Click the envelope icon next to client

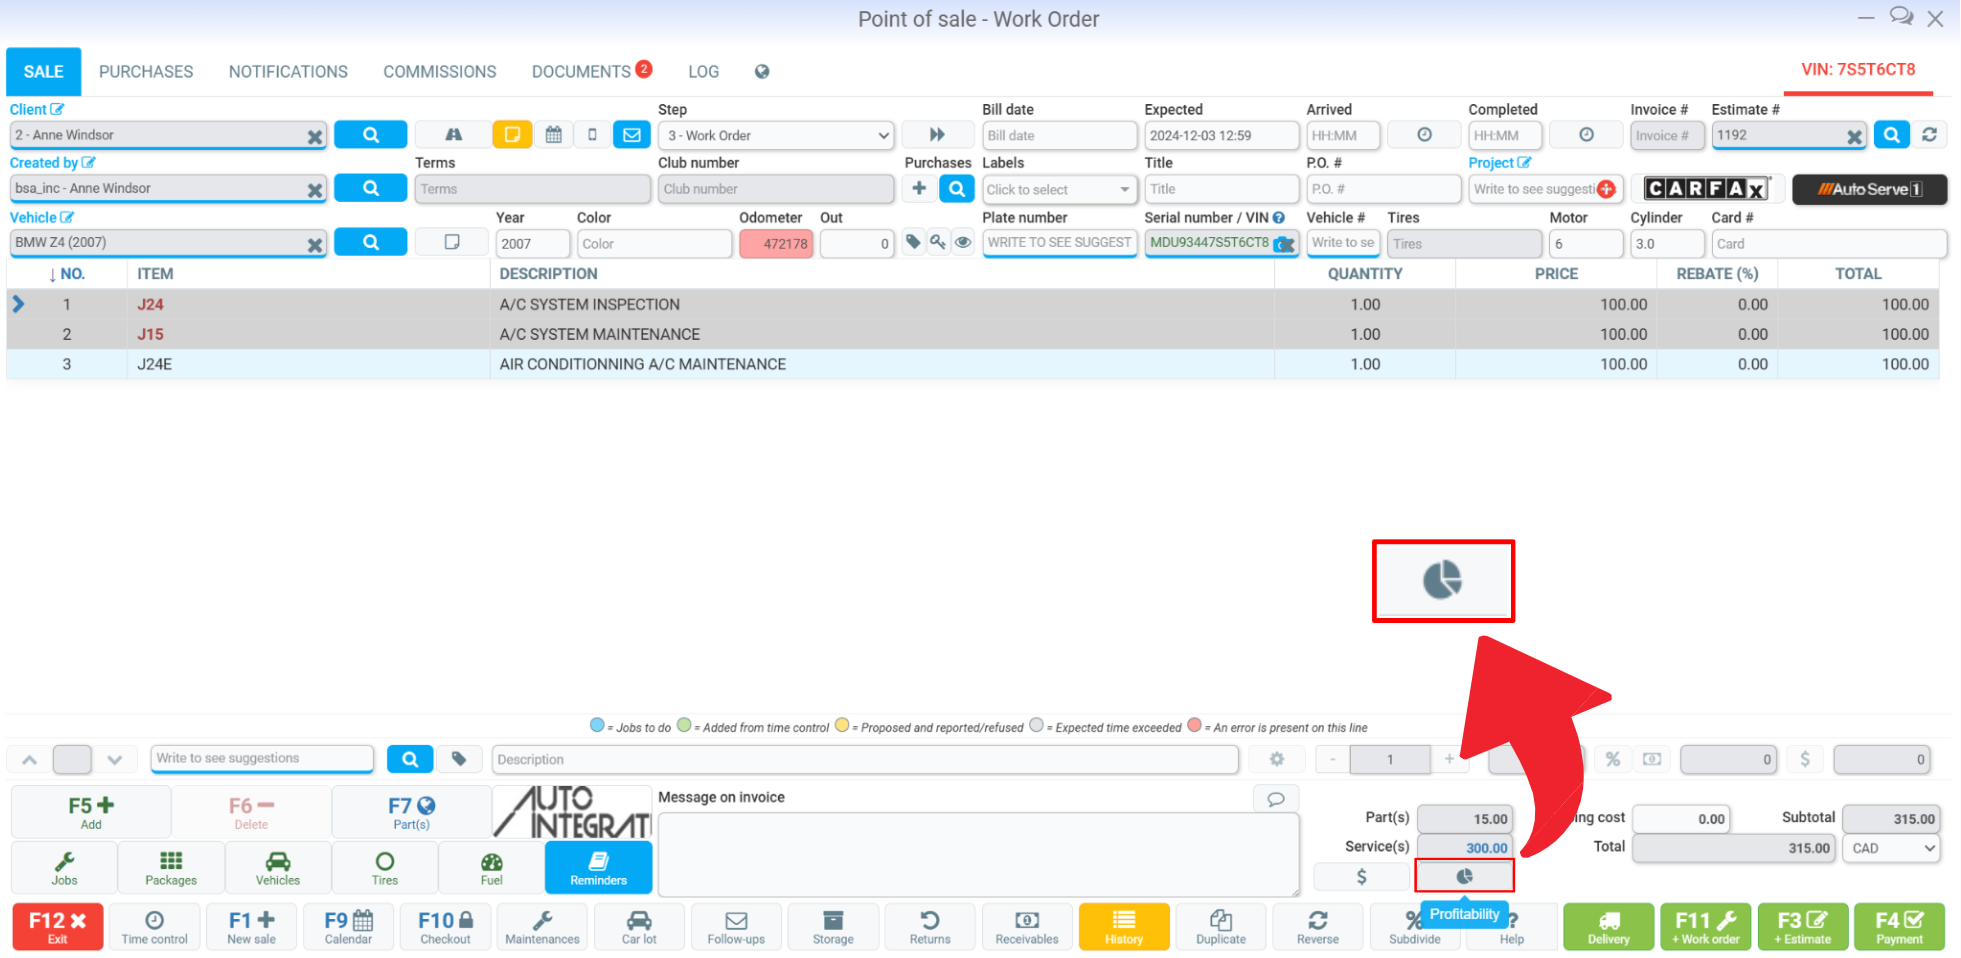632,135
